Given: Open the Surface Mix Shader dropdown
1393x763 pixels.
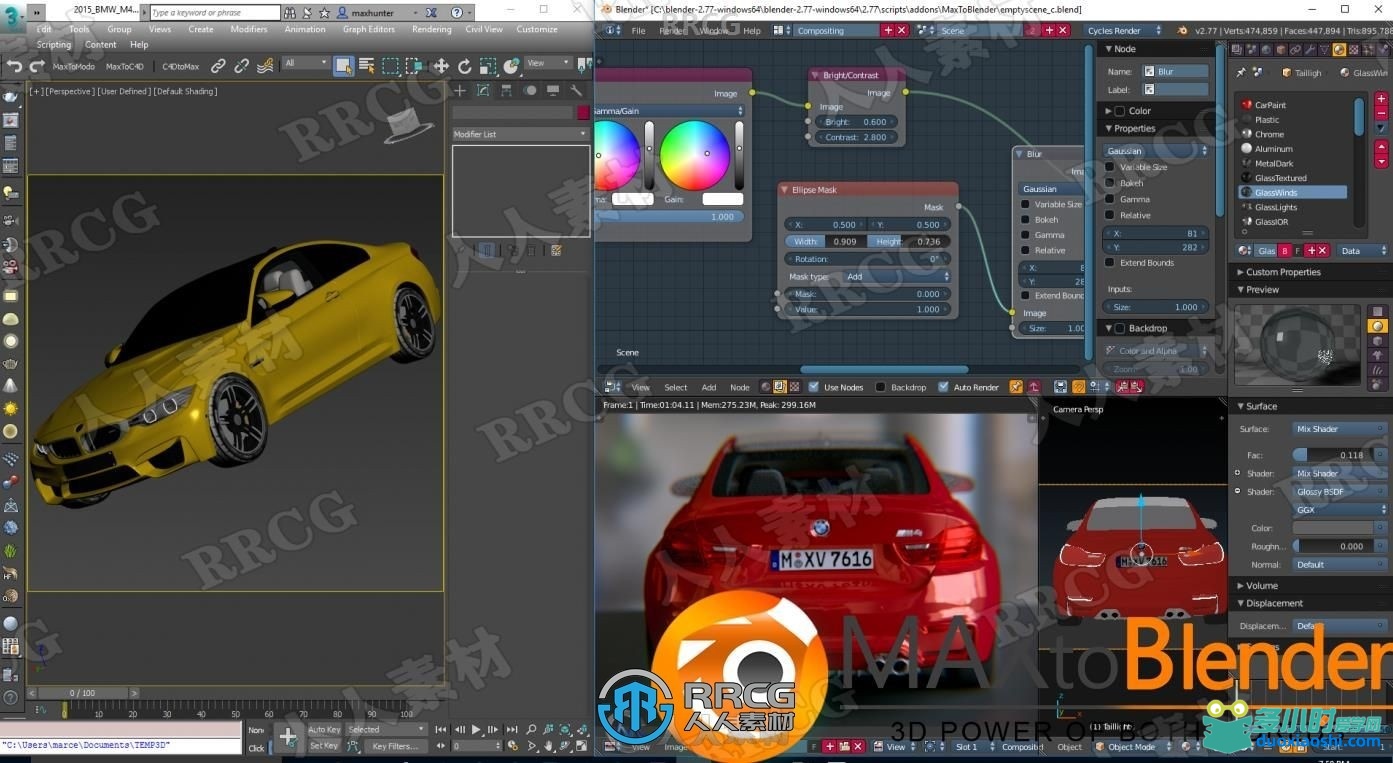Looking at the screenshot, I should pos(1340,429).
